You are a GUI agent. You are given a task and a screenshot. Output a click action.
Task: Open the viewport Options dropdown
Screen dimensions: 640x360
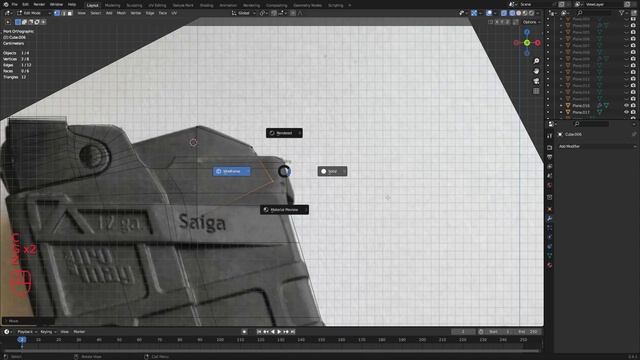531,22
